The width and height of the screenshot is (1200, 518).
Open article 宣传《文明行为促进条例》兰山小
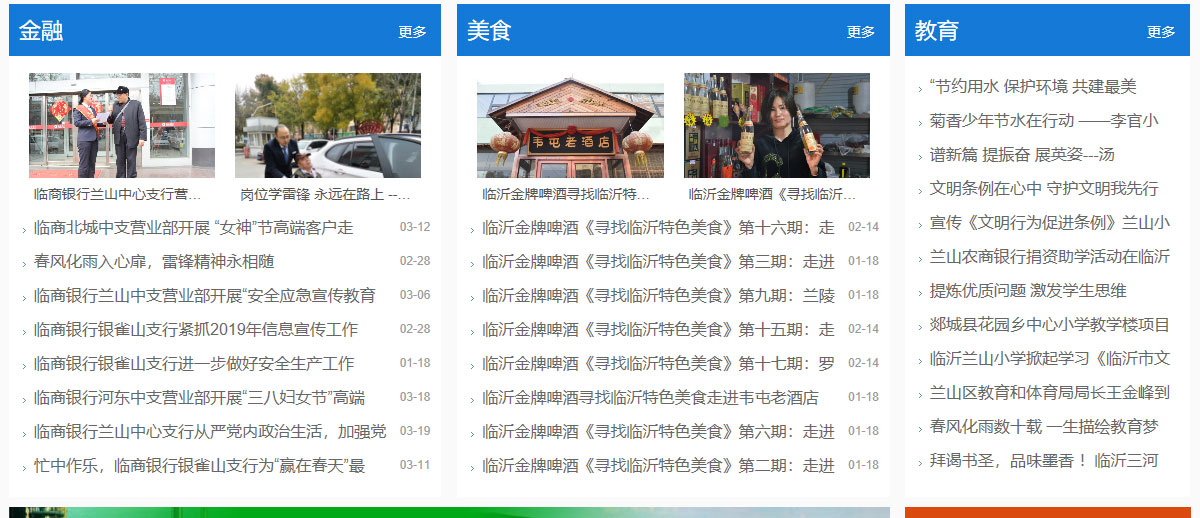(x=1050, y=223)
